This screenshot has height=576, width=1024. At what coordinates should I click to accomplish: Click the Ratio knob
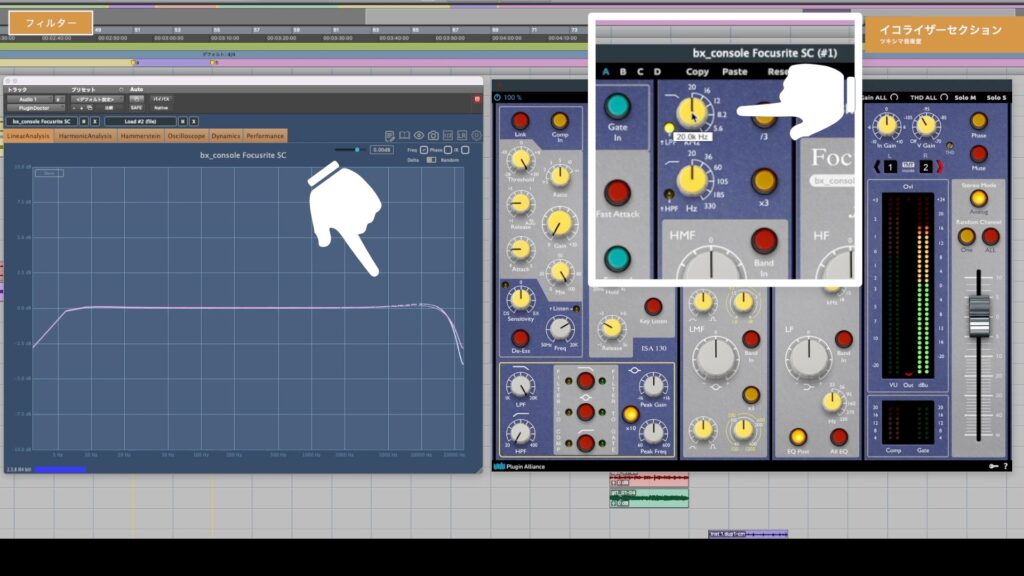tap(560, 176)
